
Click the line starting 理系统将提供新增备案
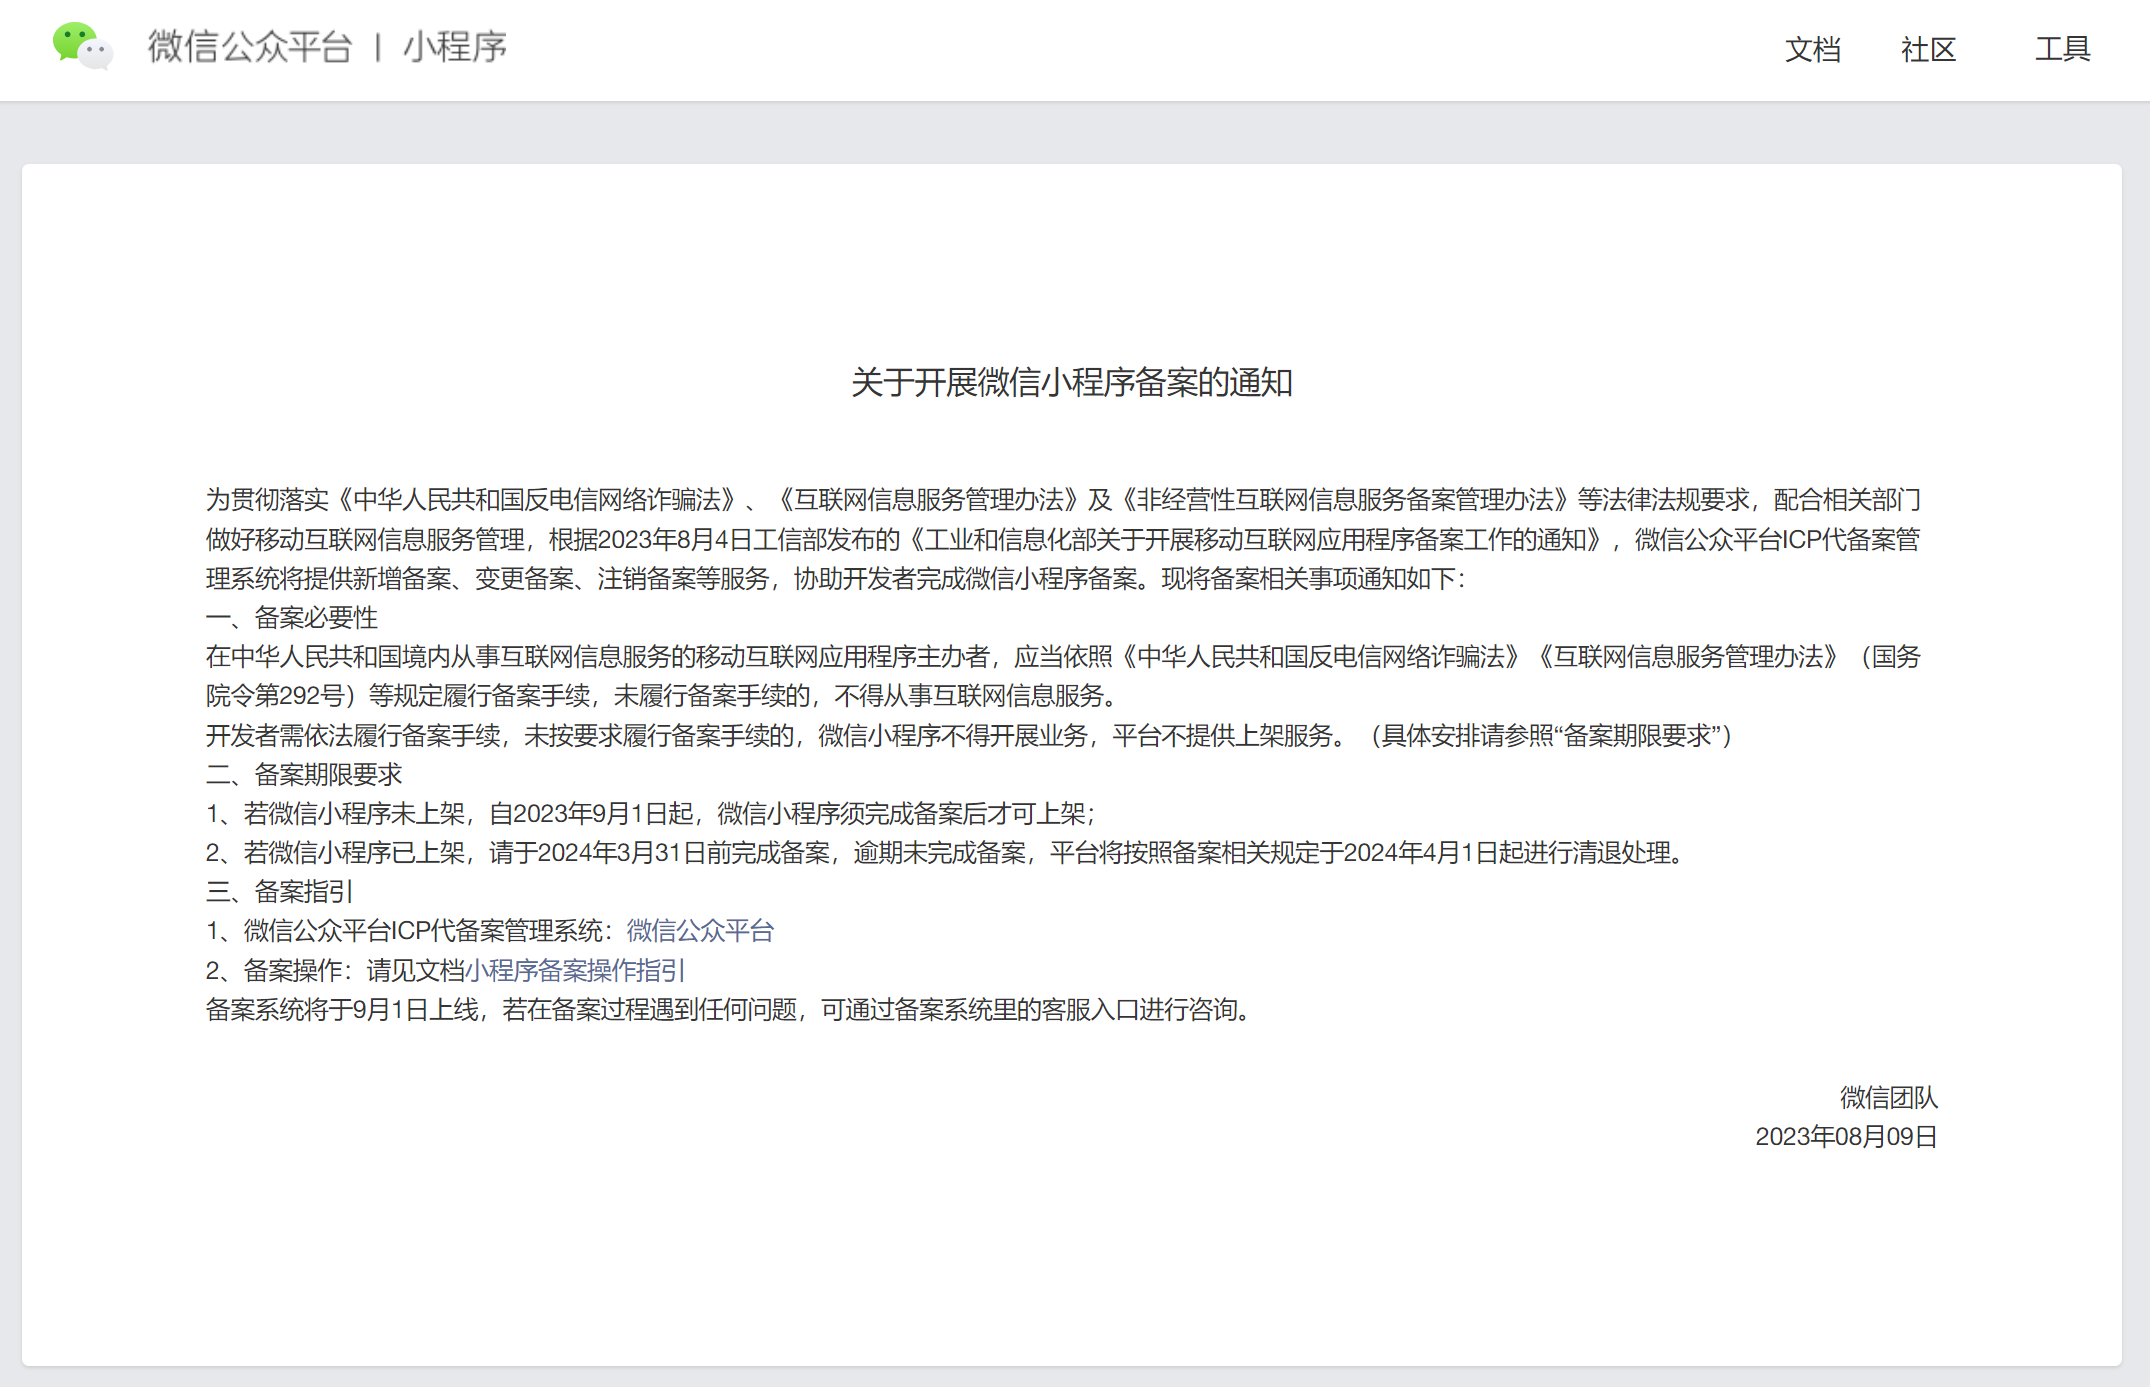pyautogui.click(x=836, y=579)
